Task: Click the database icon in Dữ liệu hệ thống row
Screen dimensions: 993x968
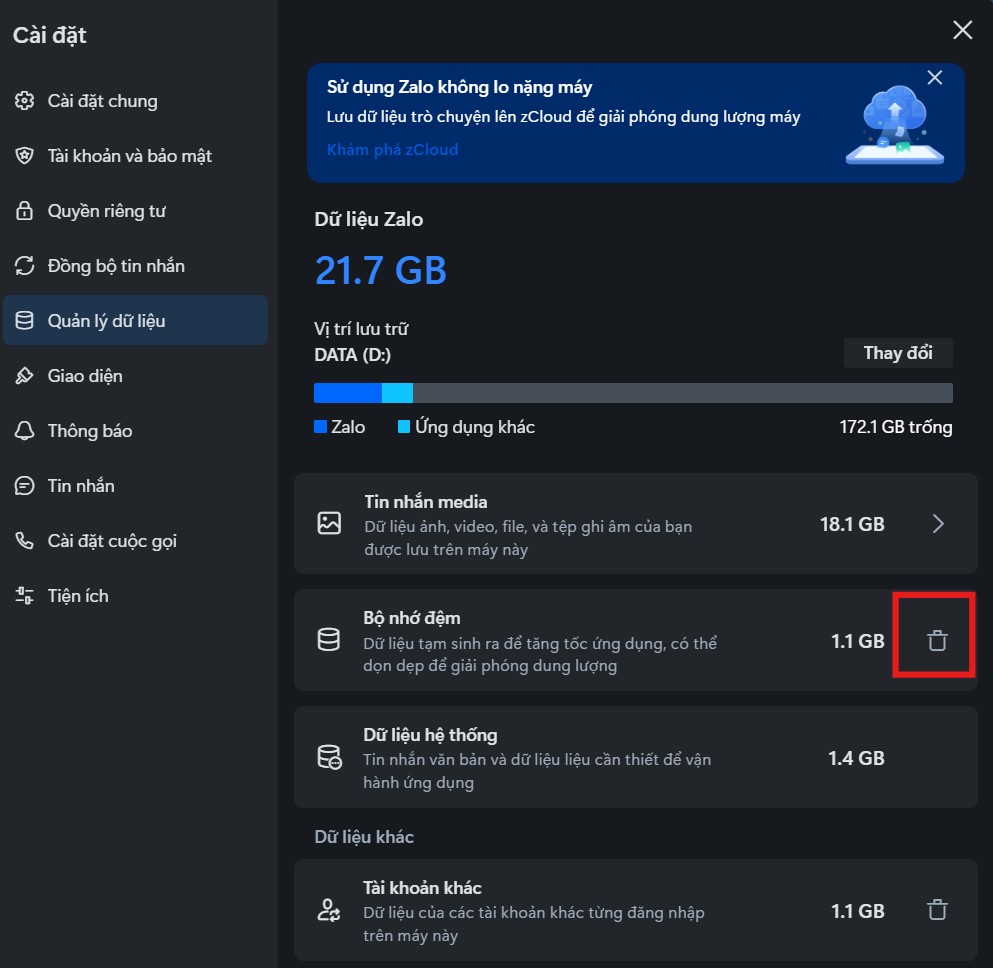Action: tap(329, 757)
